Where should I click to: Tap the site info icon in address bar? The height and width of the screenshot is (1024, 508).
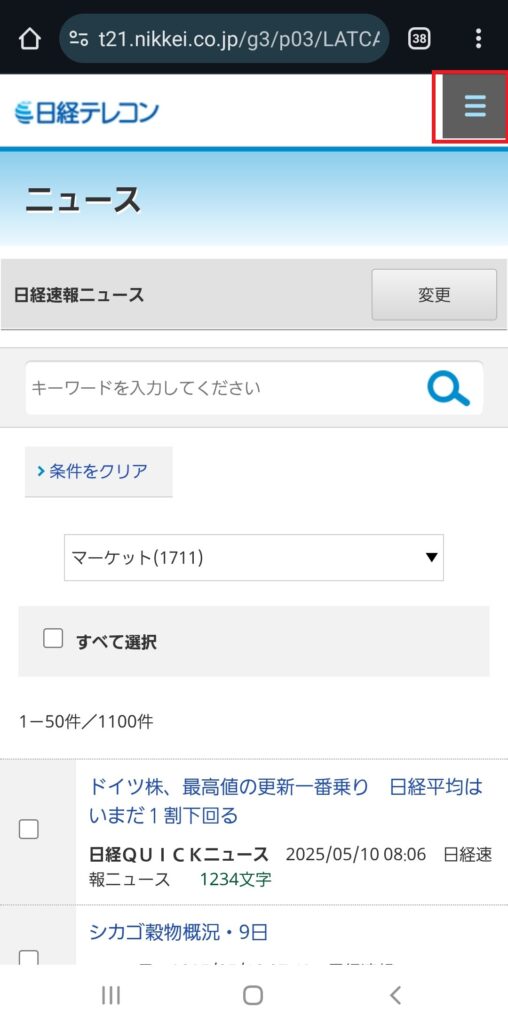(79, 39)
